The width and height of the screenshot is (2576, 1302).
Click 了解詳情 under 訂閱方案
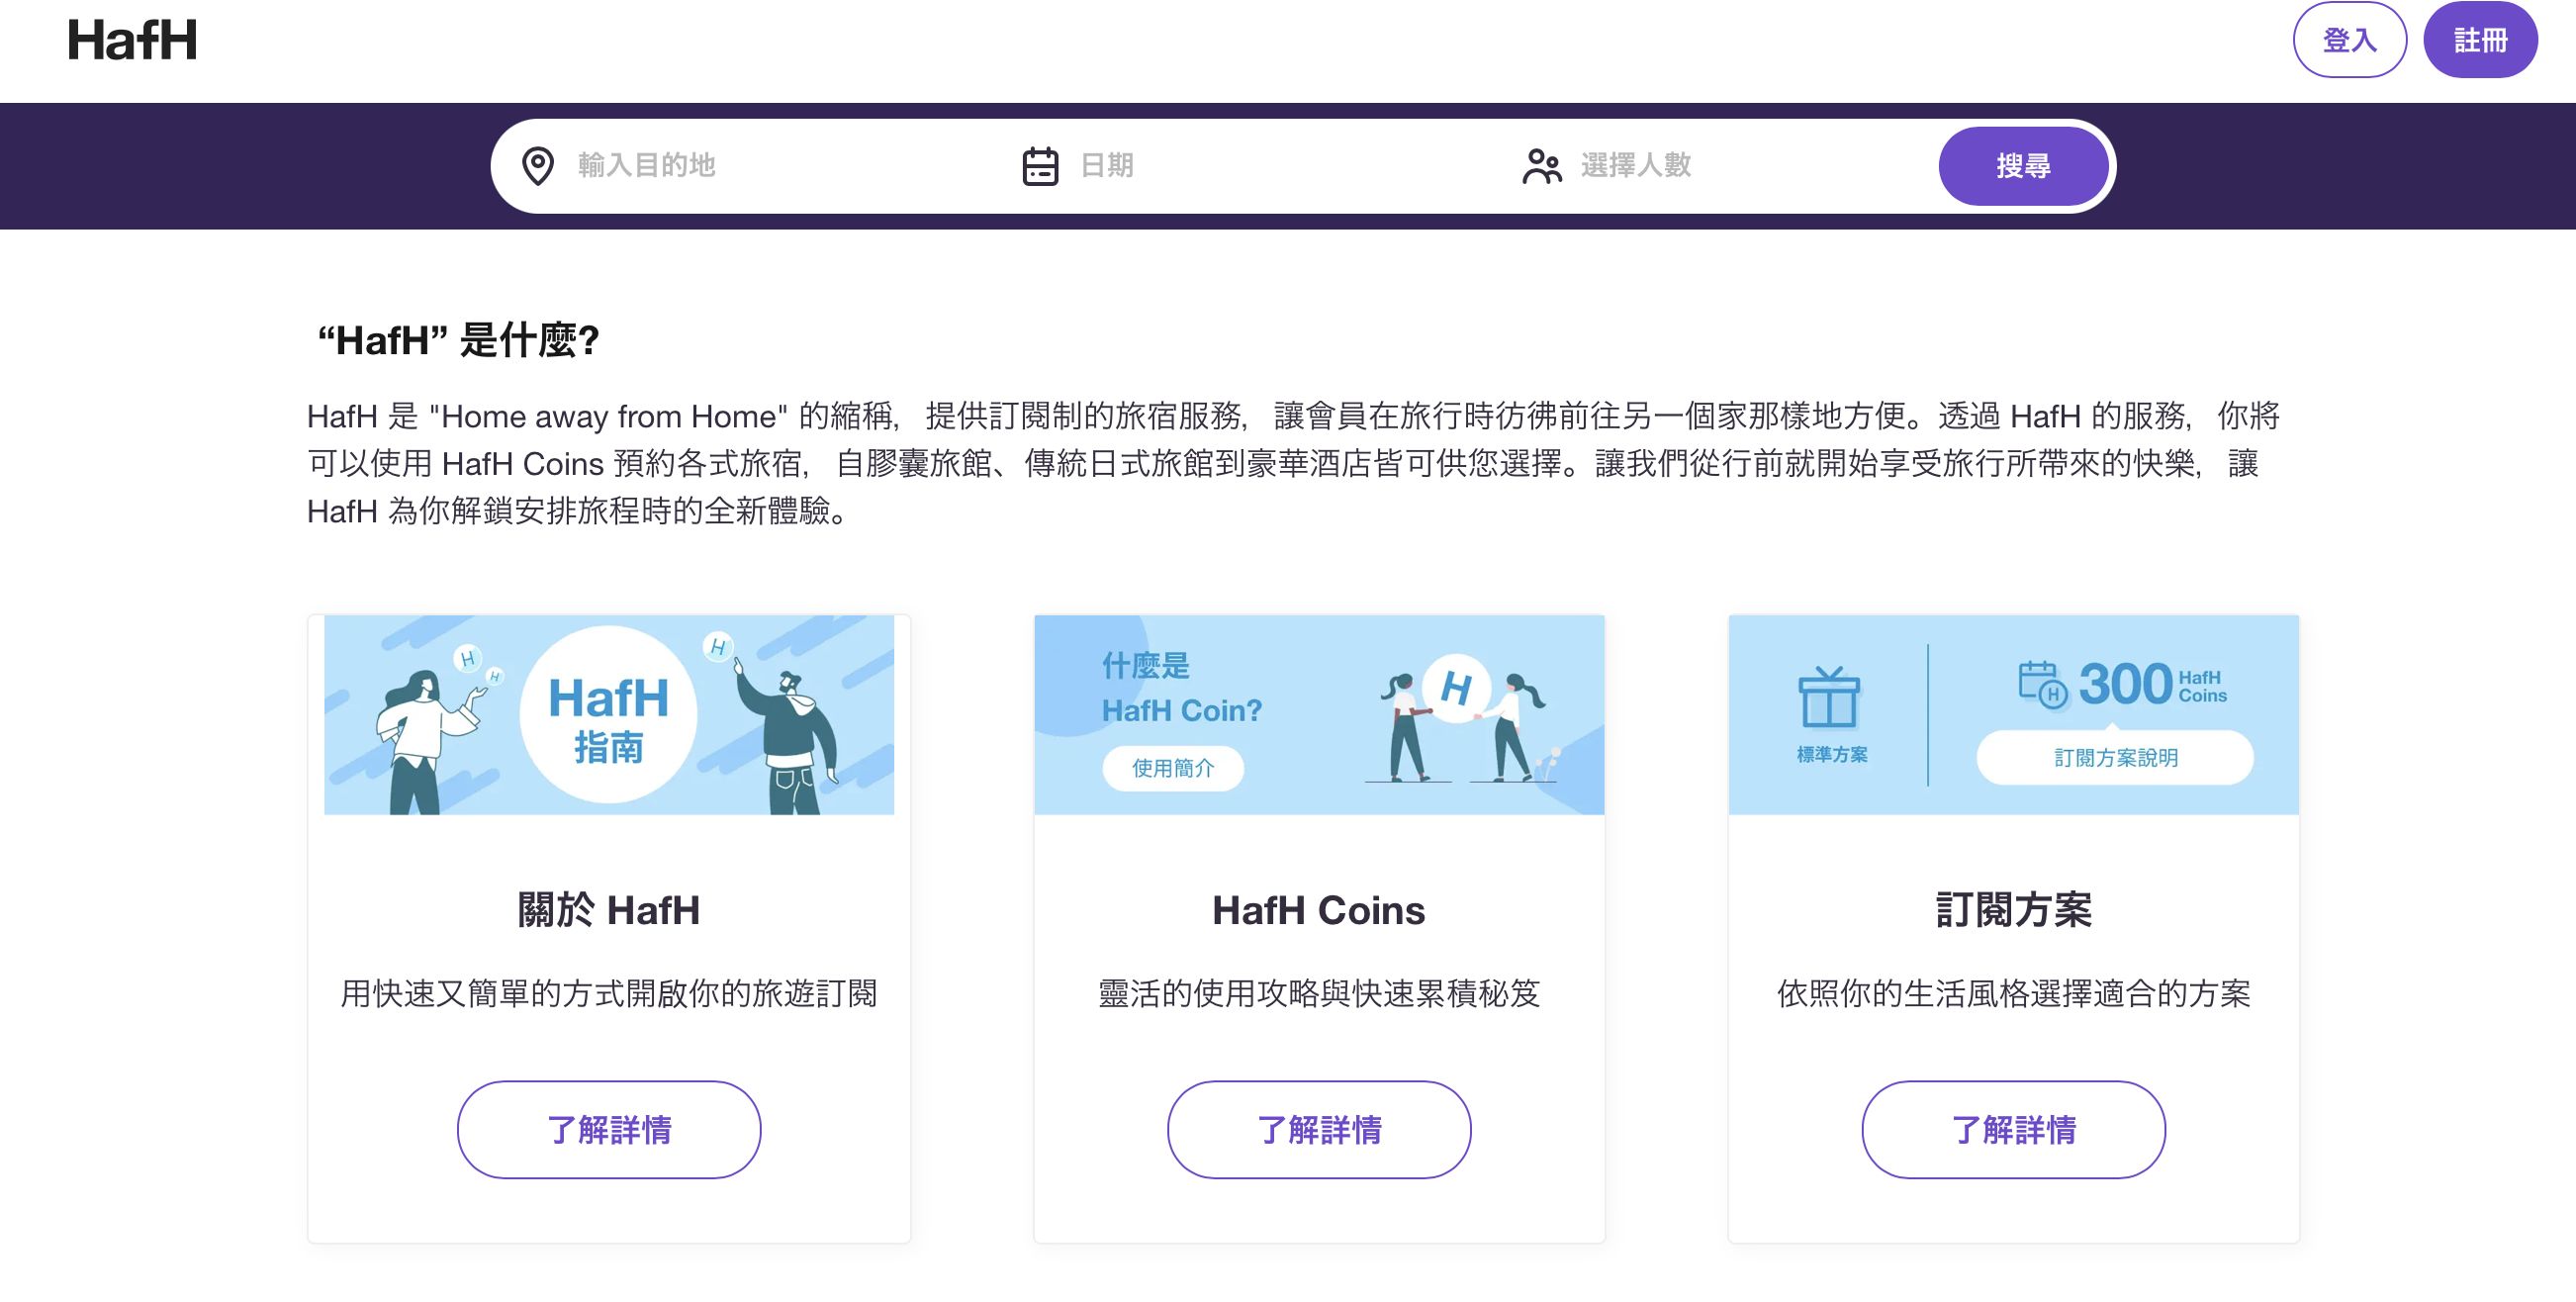2013,1129
